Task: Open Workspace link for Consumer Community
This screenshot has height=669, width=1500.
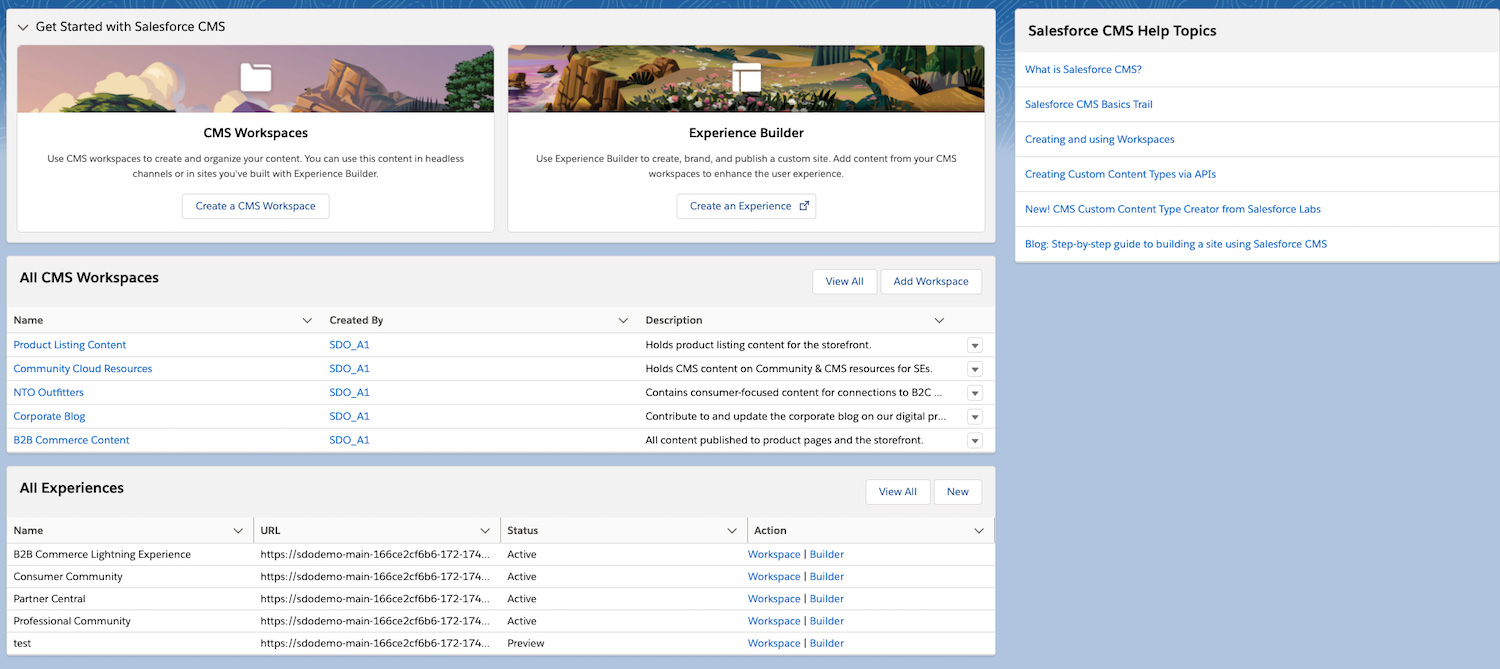Action: click(774, 577)
